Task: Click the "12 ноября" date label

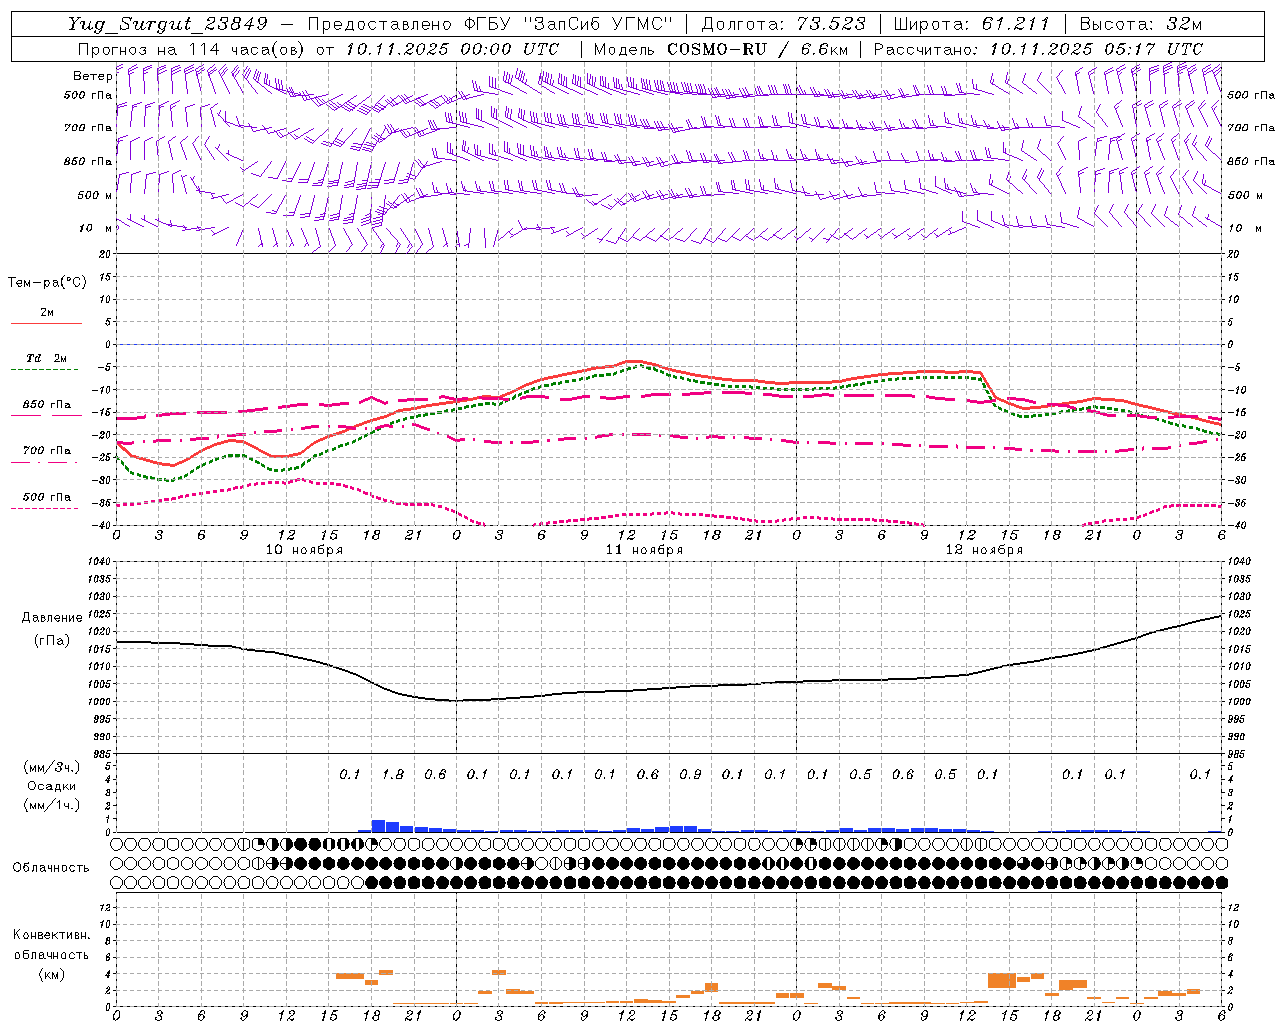Action: pos(984,550)
